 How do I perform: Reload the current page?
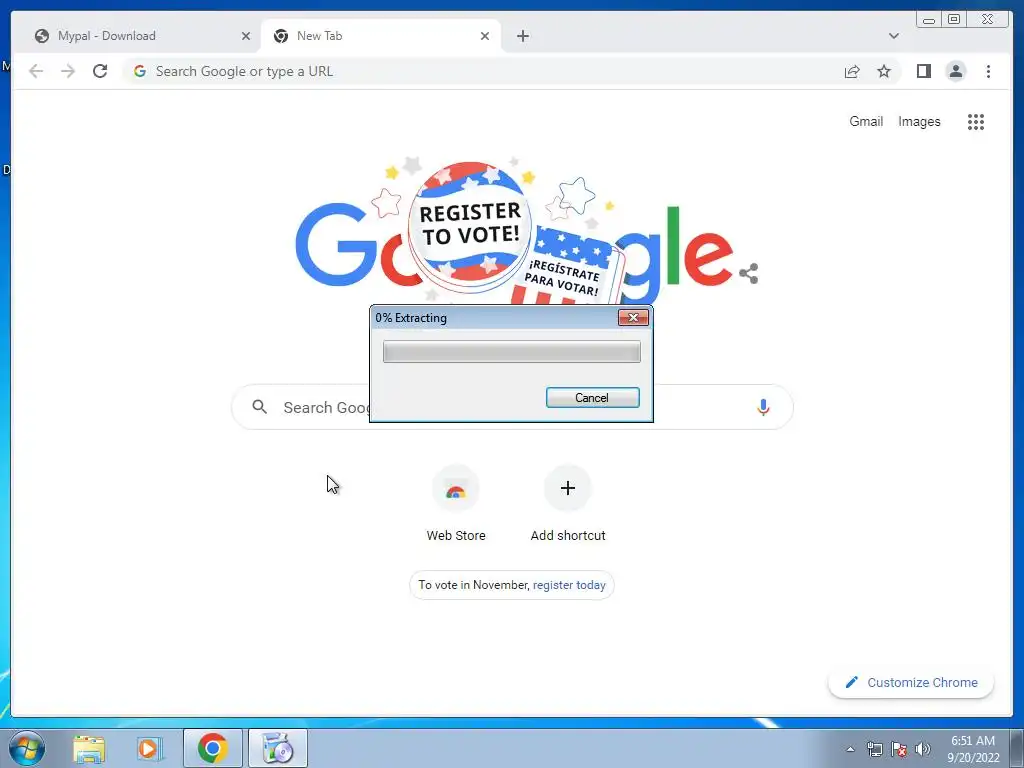(x=100, y=71)
